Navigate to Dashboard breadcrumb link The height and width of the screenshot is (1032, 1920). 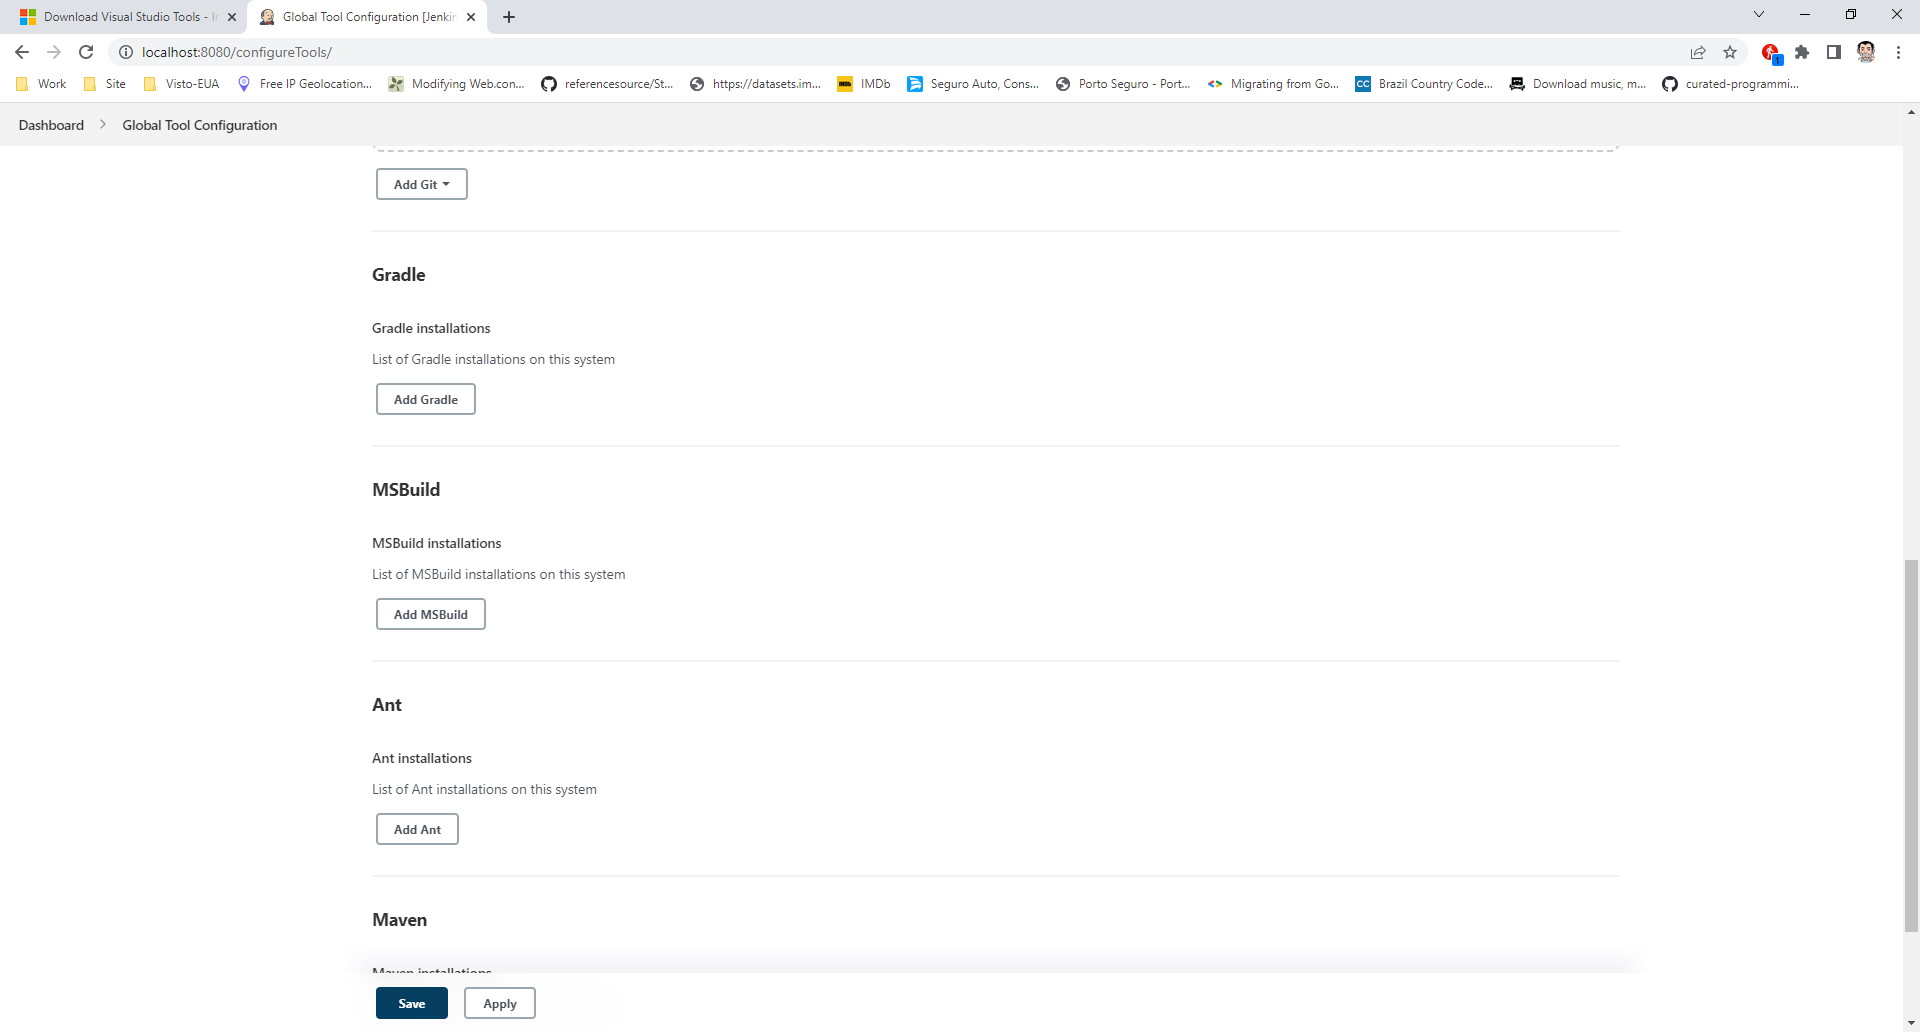click(51, 125)
